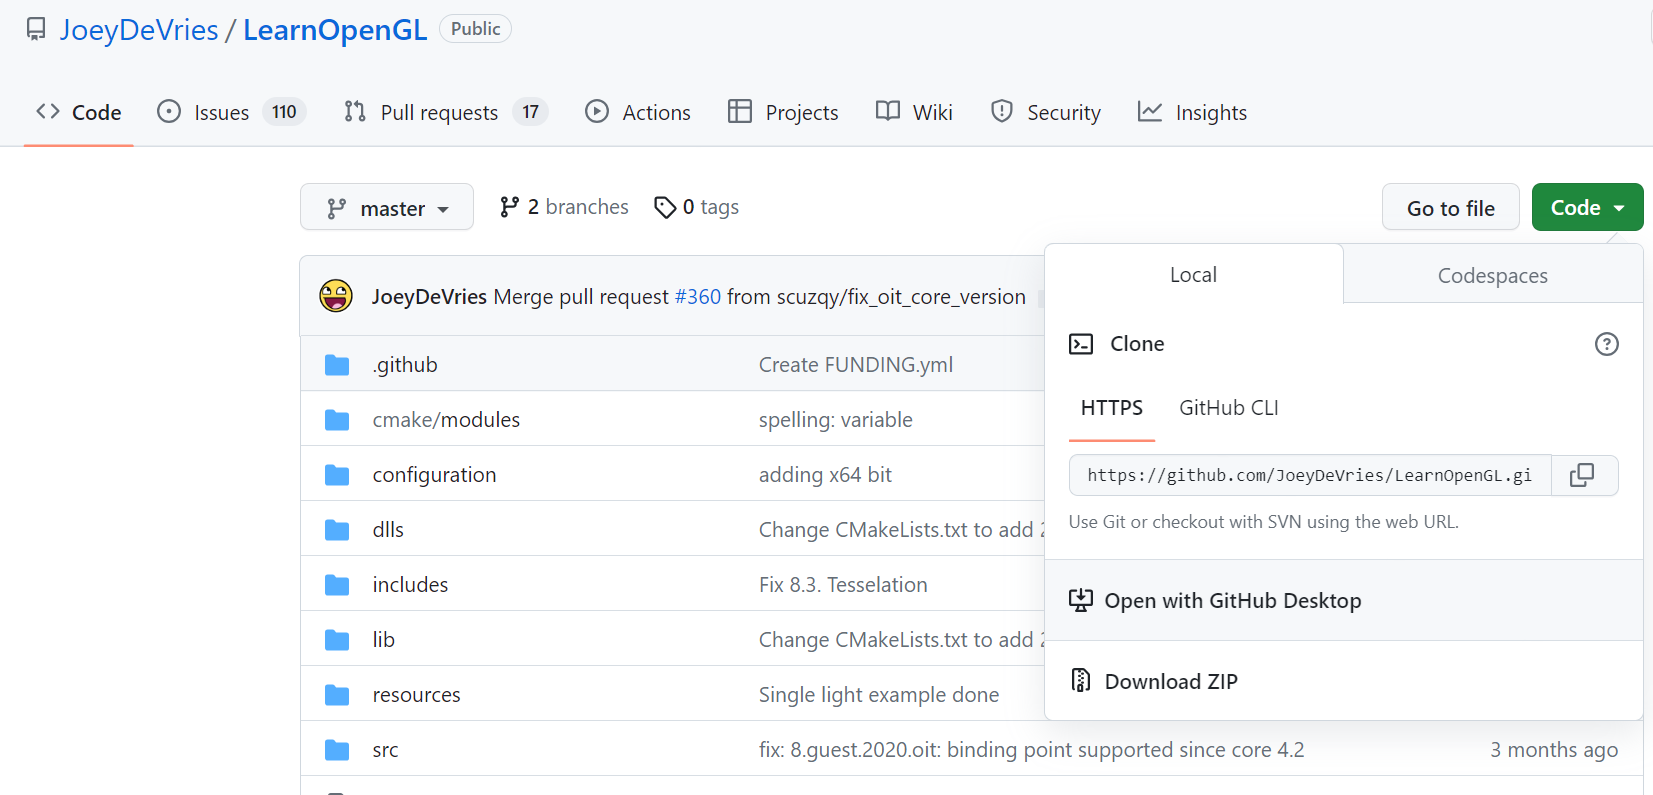Click the JoeyDeVries smiley avatar

click(336, 296)
